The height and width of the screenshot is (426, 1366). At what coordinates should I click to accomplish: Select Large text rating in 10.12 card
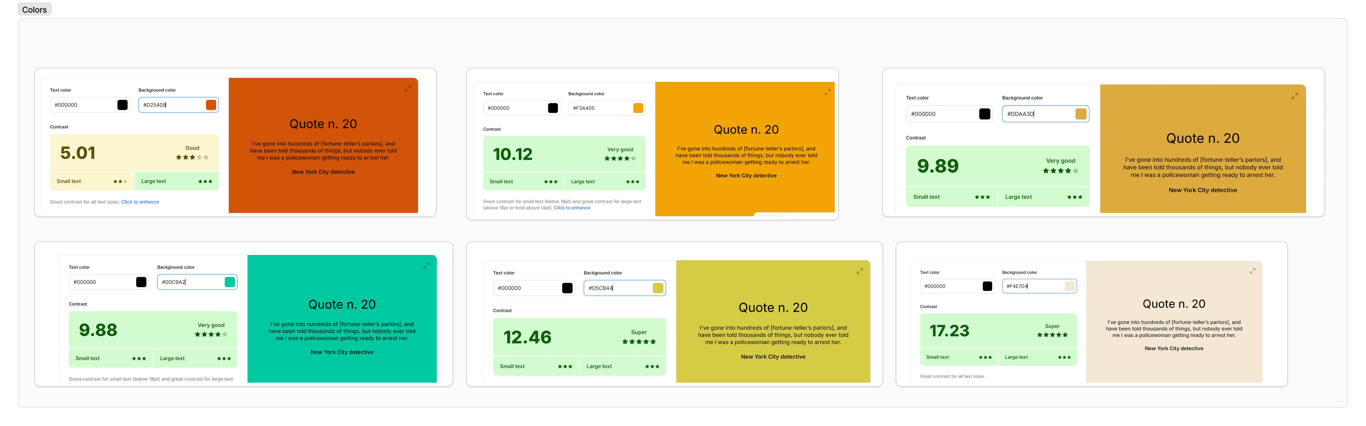pos(605,182)
